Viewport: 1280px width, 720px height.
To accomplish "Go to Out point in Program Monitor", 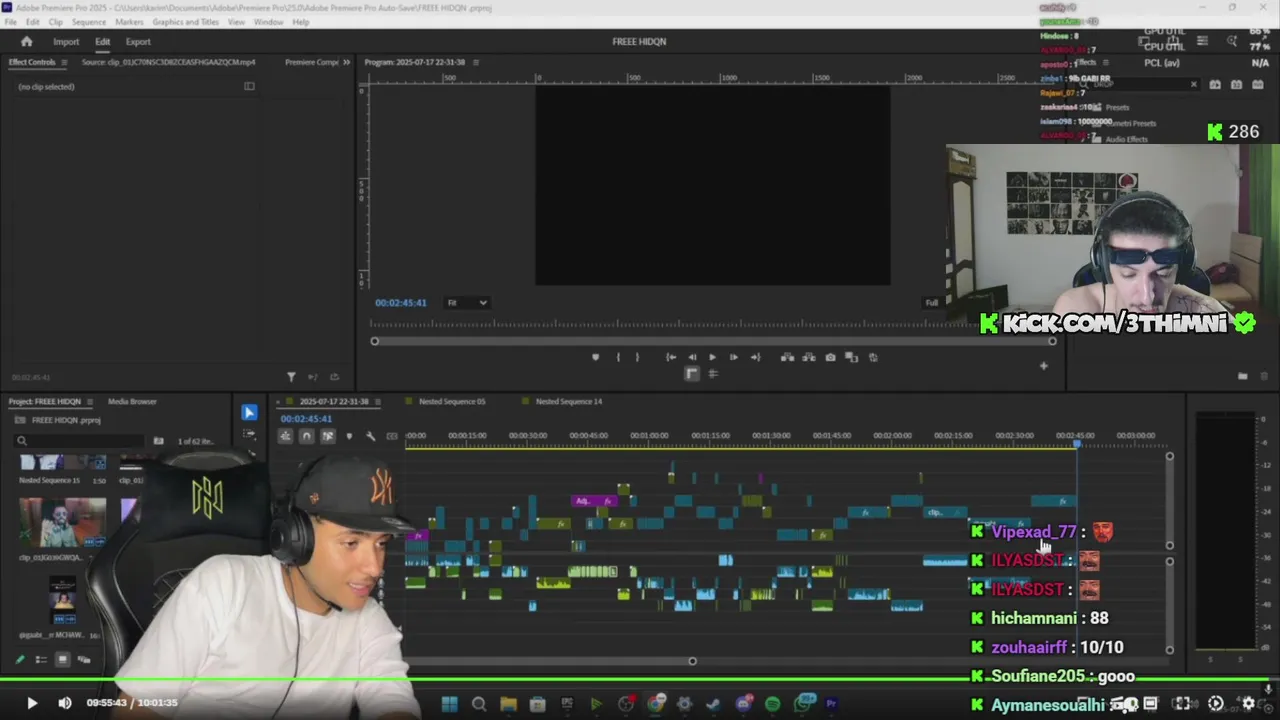I will pyautogui.click(x=755, y=357).
